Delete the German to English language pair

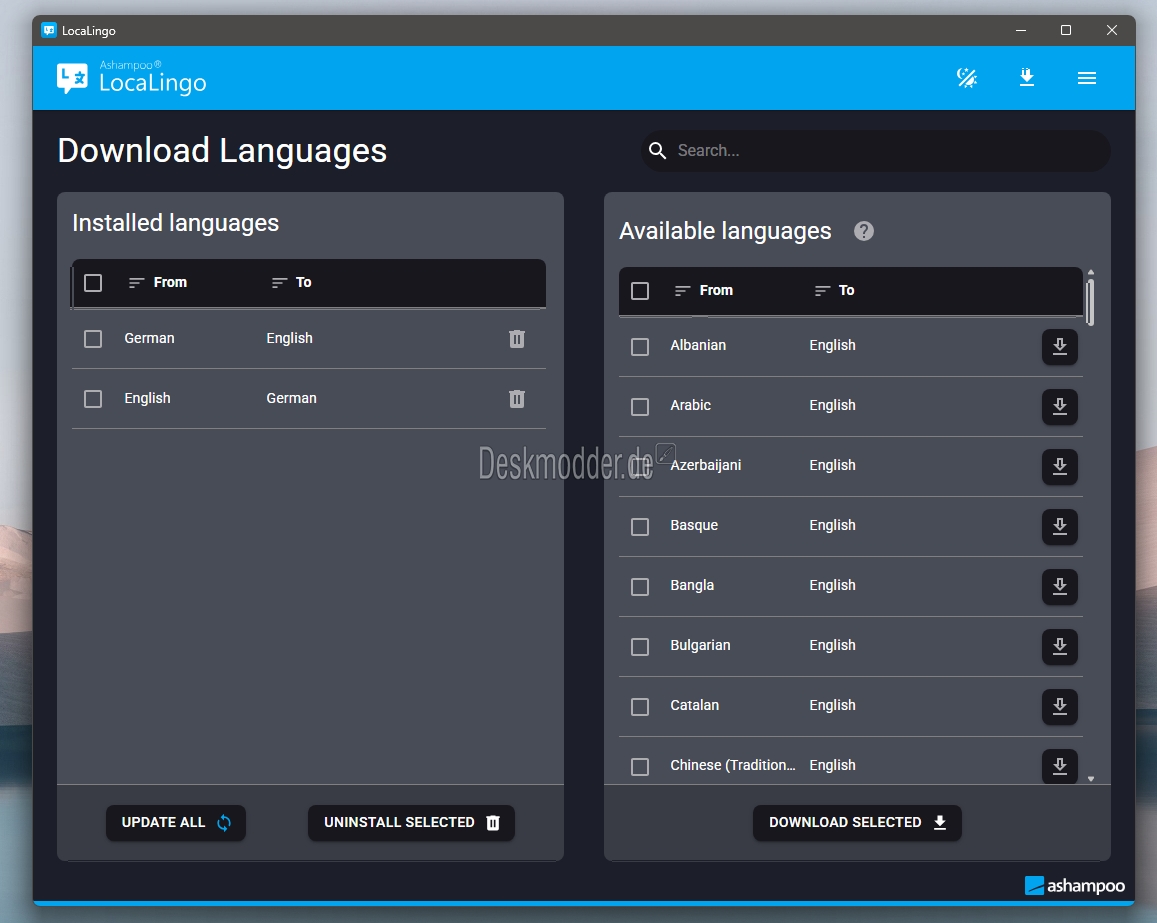pyautogui.click(x=517, y=339)
